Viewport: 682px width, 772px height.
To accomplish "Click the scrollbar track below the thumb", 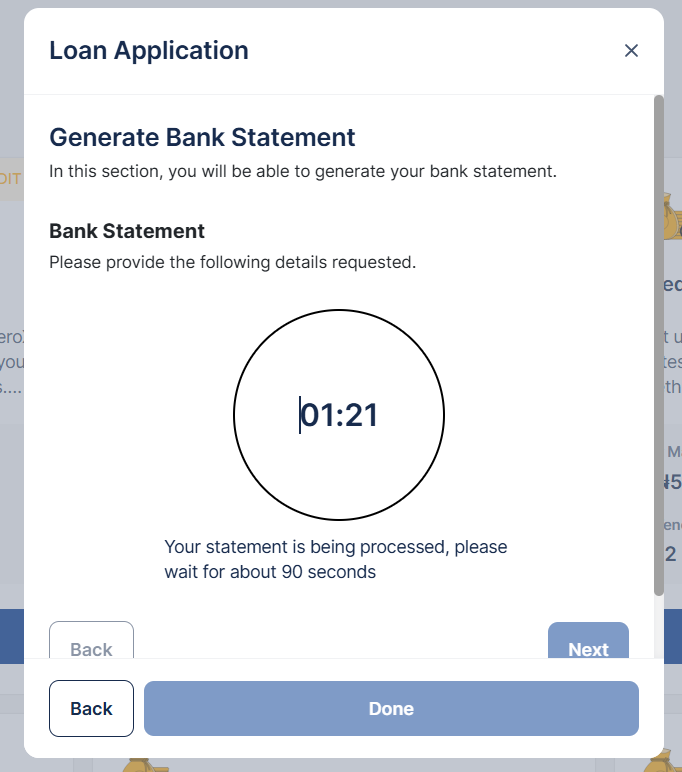I will pos(658,625).
